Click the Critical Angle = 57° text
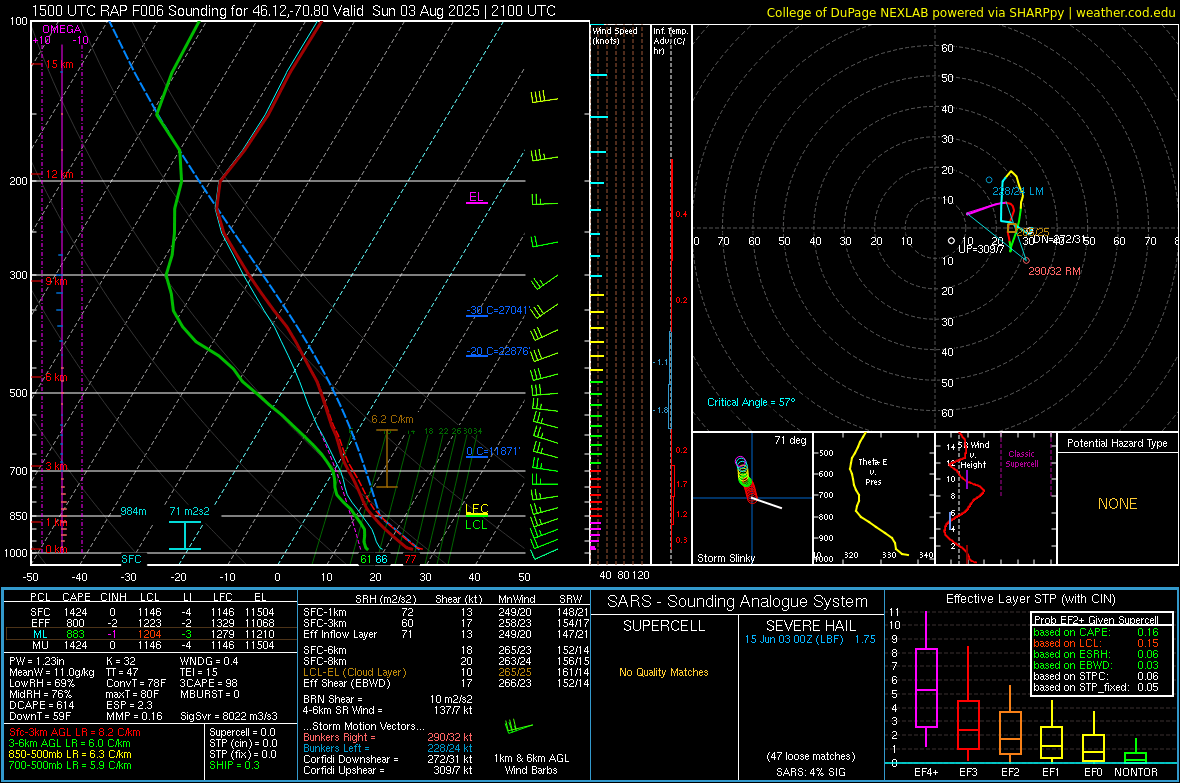 point(751,402)
